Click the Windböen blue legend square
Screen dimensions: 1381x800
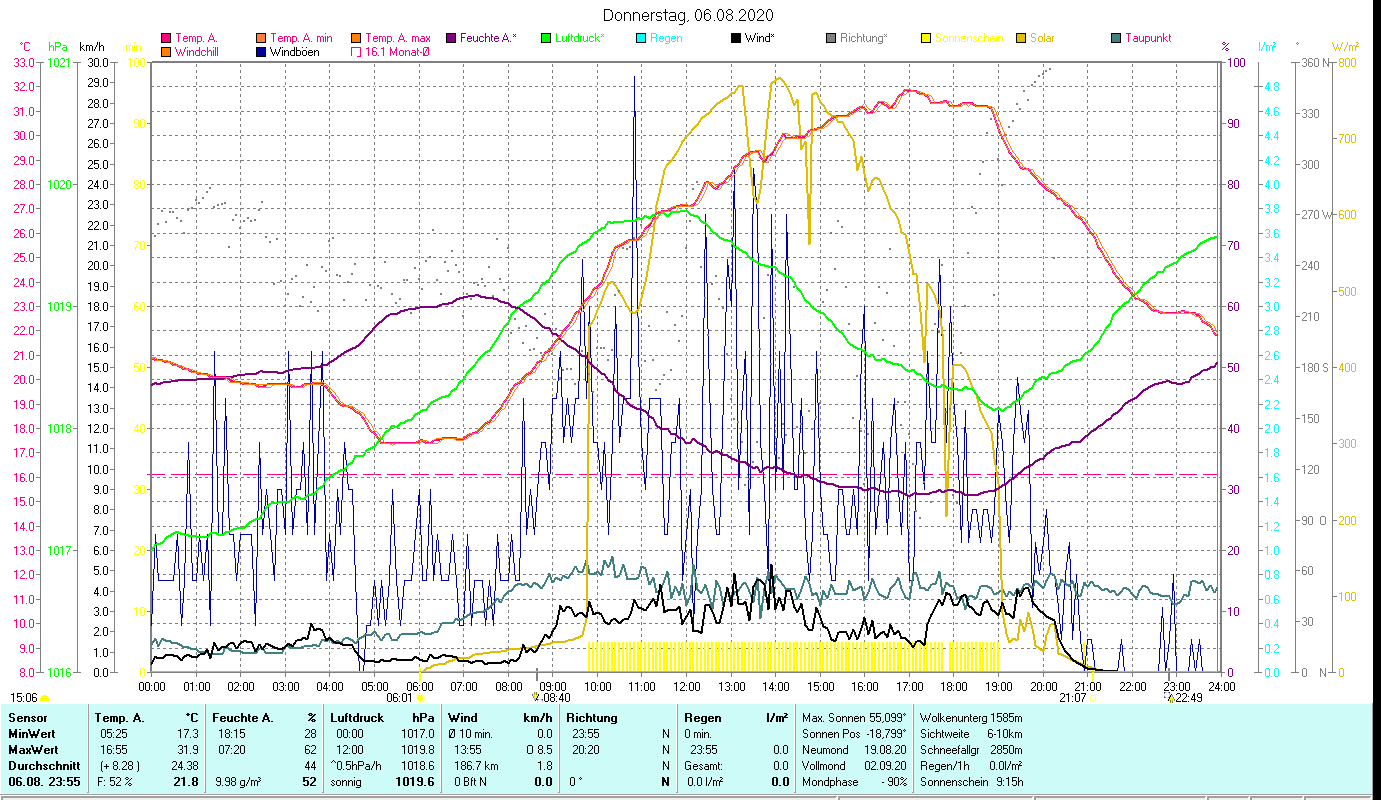(x=261, y=52)
